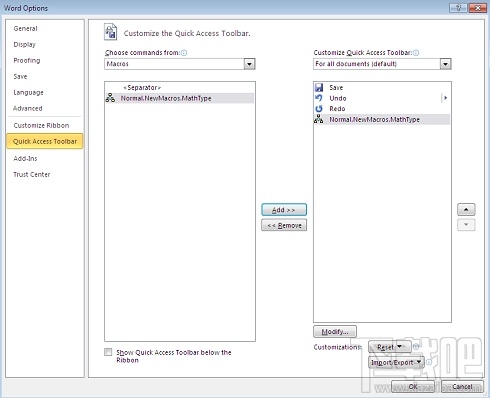Click the Save icon in toolbar list
The height and width of the screenshot is (398, 490).
pos(319,87)
